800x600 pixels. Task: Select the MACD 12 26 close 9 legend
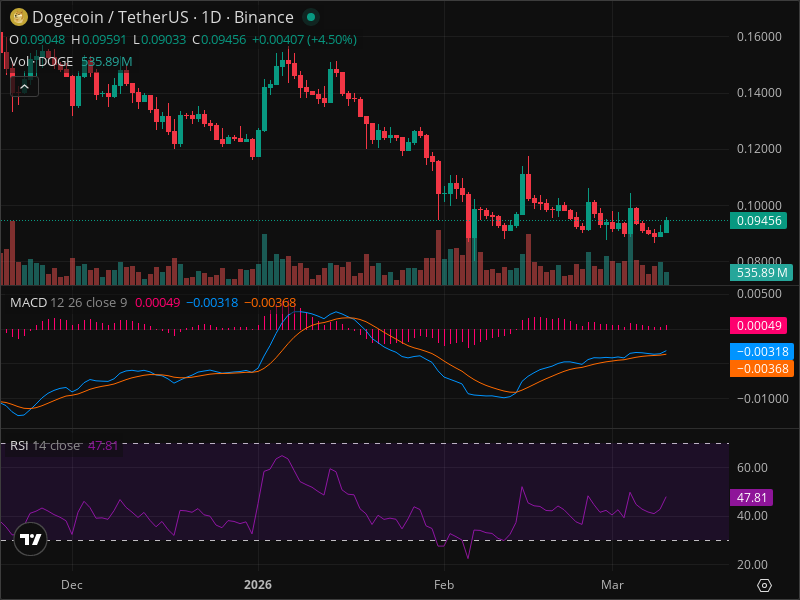pos(68,303)
